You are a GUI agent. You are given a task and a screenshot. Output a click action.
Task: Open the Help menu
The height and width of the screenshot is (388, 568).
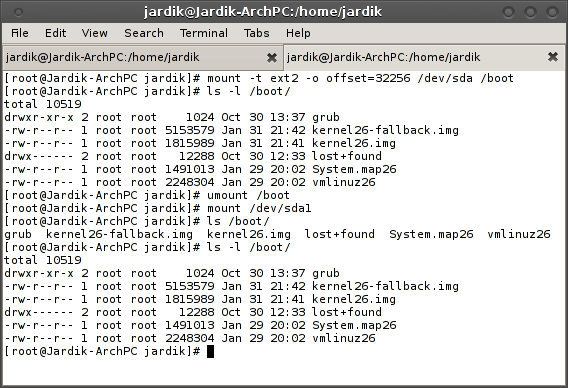tap(298, 33)
